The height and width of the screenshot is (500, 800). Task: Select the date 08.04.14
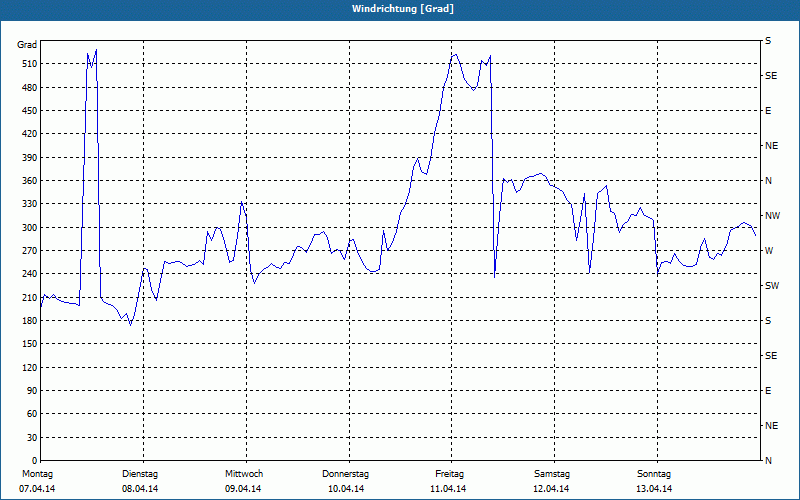[140, 489]
